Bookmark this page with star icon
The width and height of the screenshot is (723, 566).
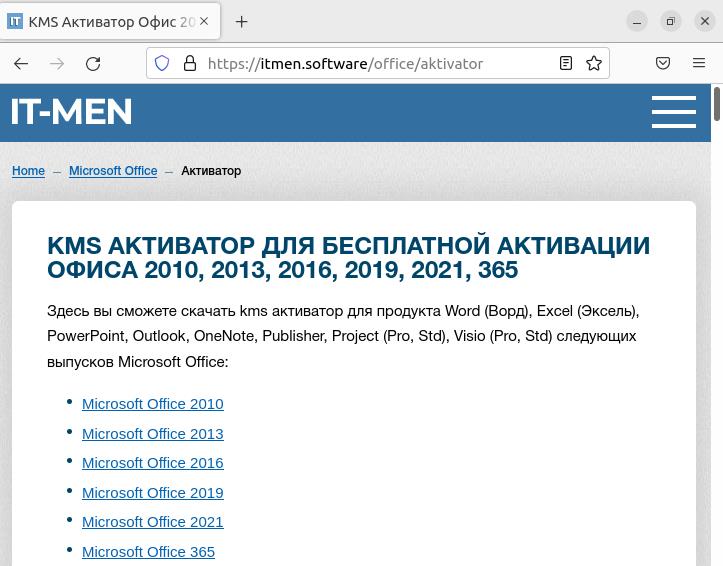coord(594,63)
